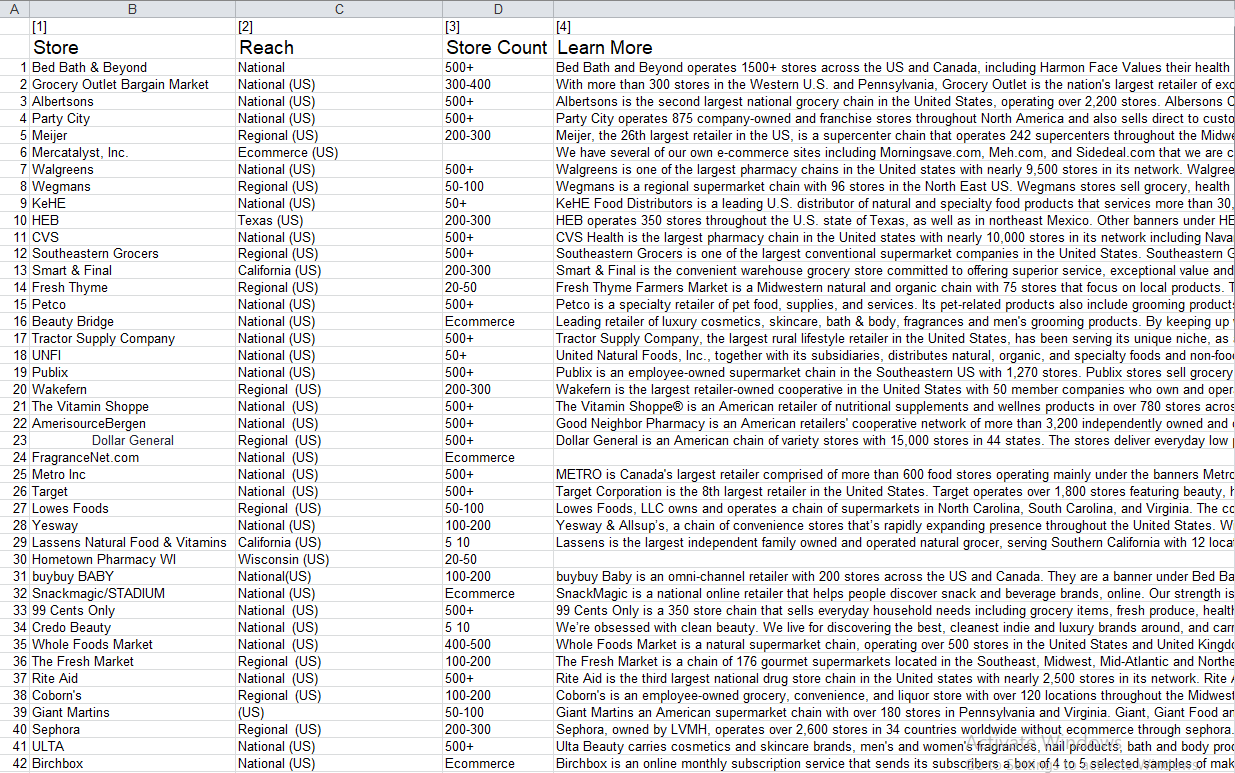This screenshot has height=773, width=1235.
Task: Click the [1] cell above Store
Action: point(132,26)
